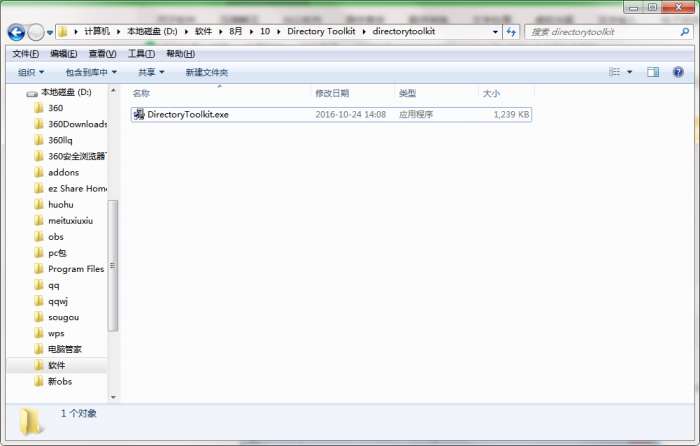Expand the arrow after 计算机 breadcrumb

pos(118,32)
